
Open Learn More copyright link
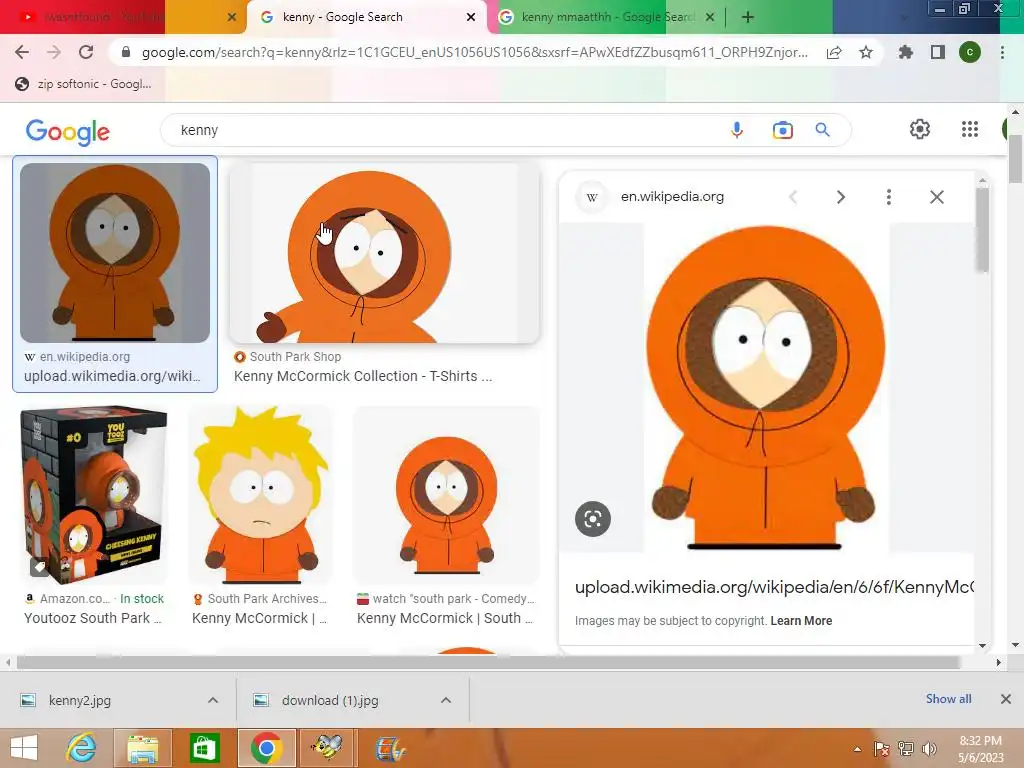click(x=801, y=620)
